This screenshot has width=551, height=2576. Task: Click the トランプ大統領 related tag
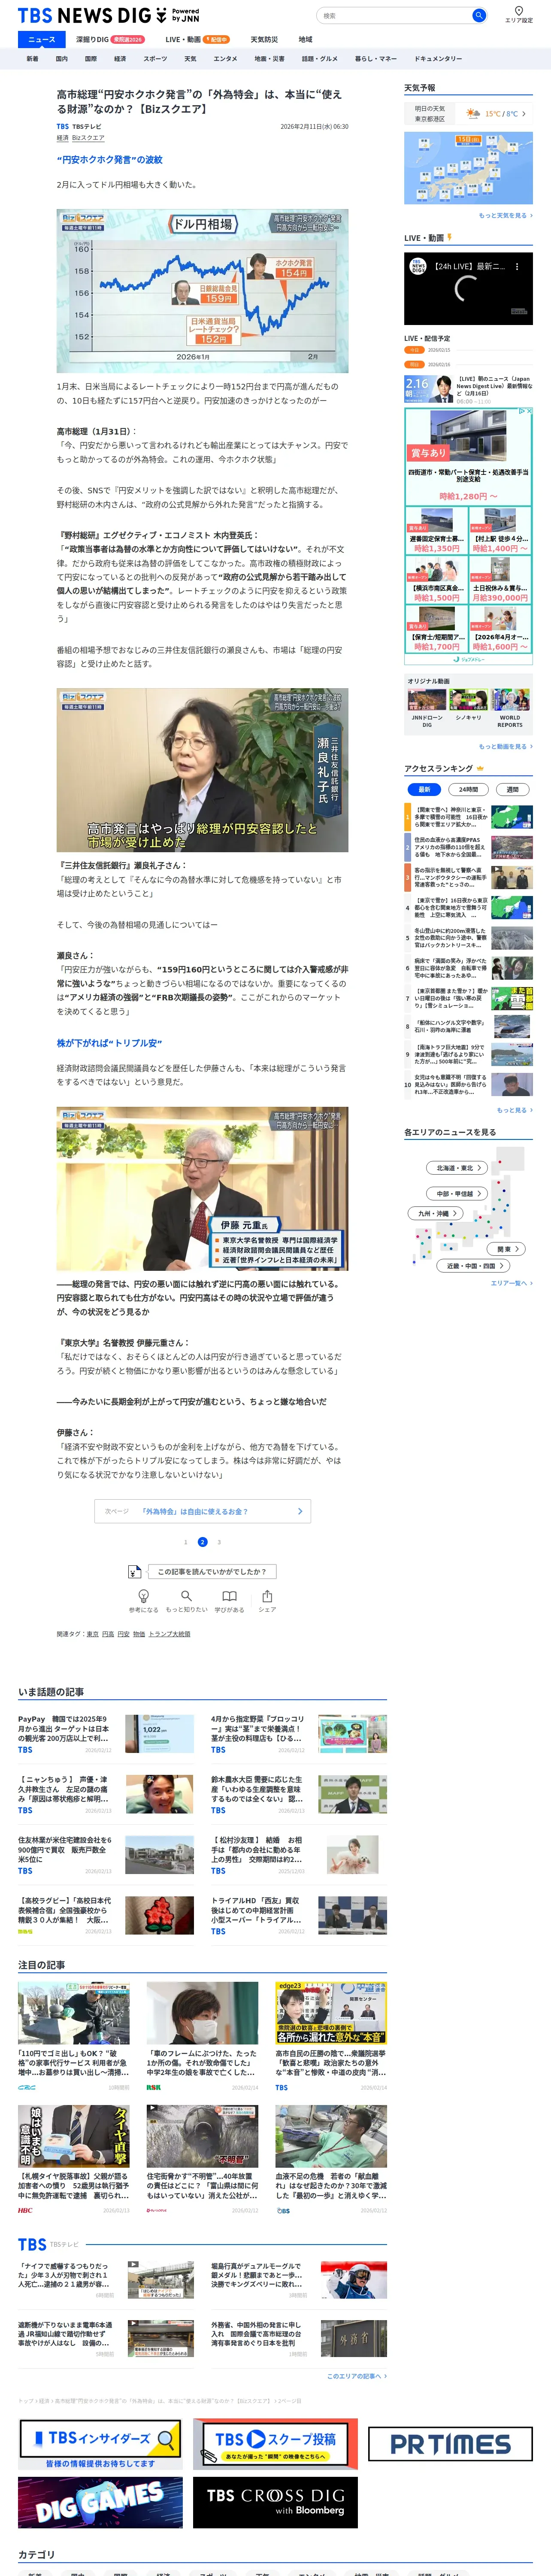point(169,1634)
